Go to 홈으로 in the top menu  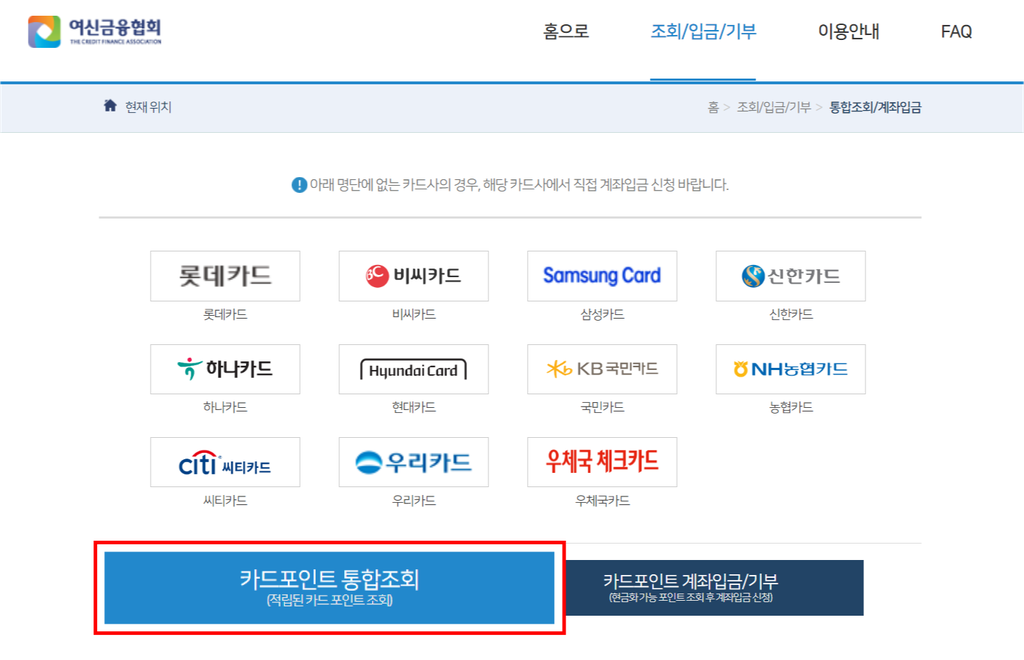[566, 31]
